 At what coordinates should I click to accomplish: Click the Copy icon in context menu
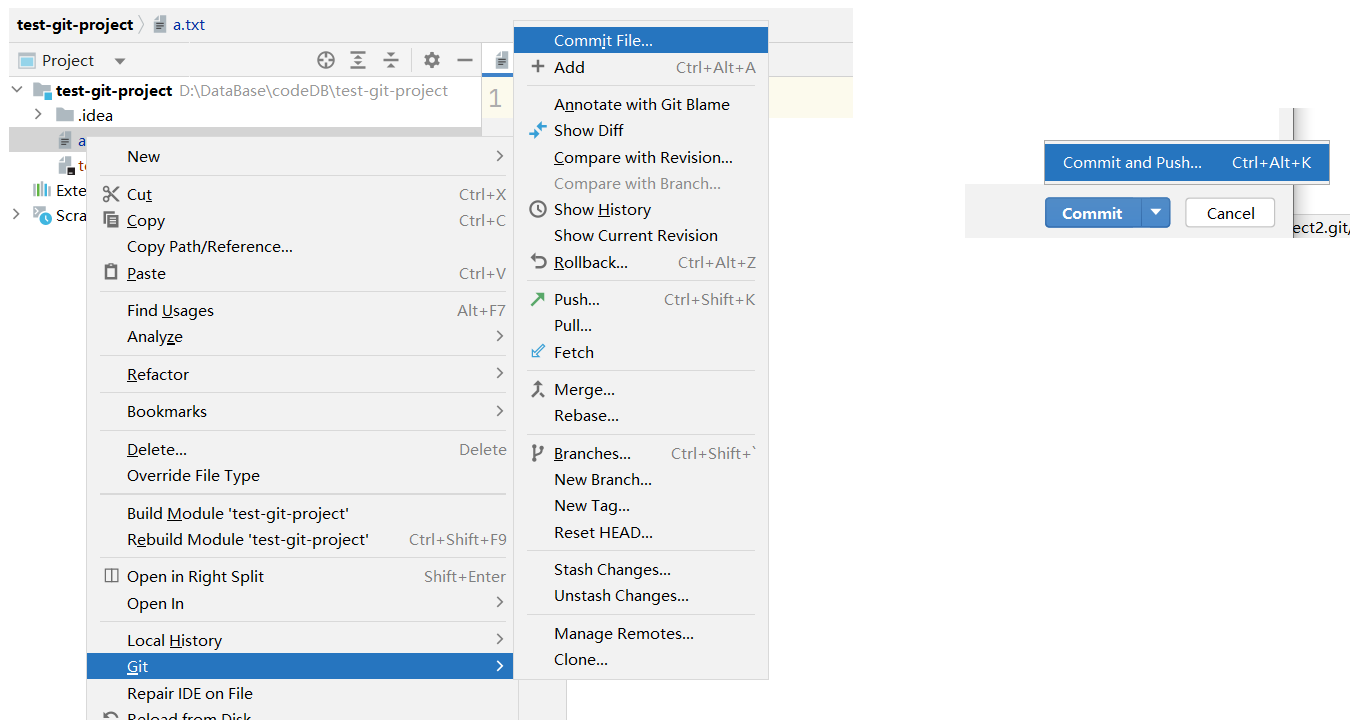click(x=111, y=220)
